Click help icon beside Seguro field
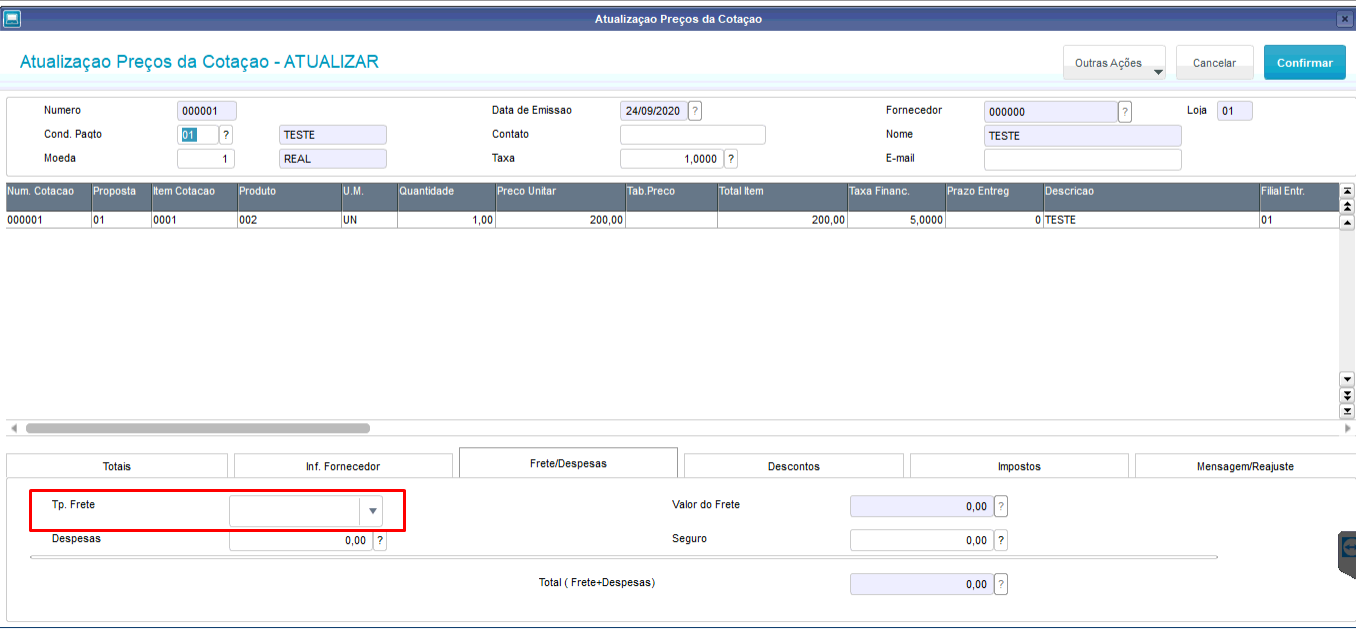 [x=1001, y=541]
